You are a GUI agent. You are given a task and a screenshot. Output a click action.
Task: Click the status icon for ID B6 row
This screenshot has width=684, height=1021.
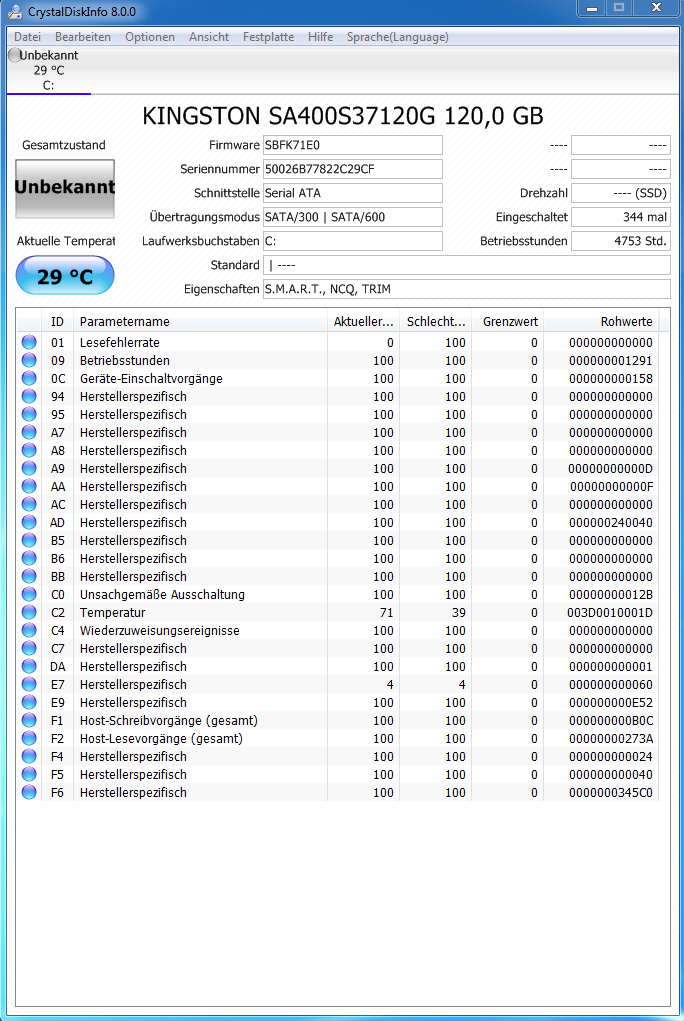(x=29, y=559)
